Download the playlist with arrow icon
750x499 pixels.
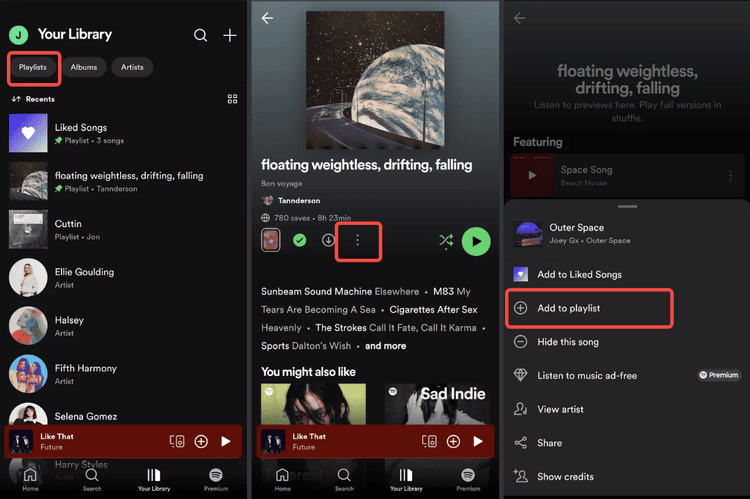tap(328, 240)
